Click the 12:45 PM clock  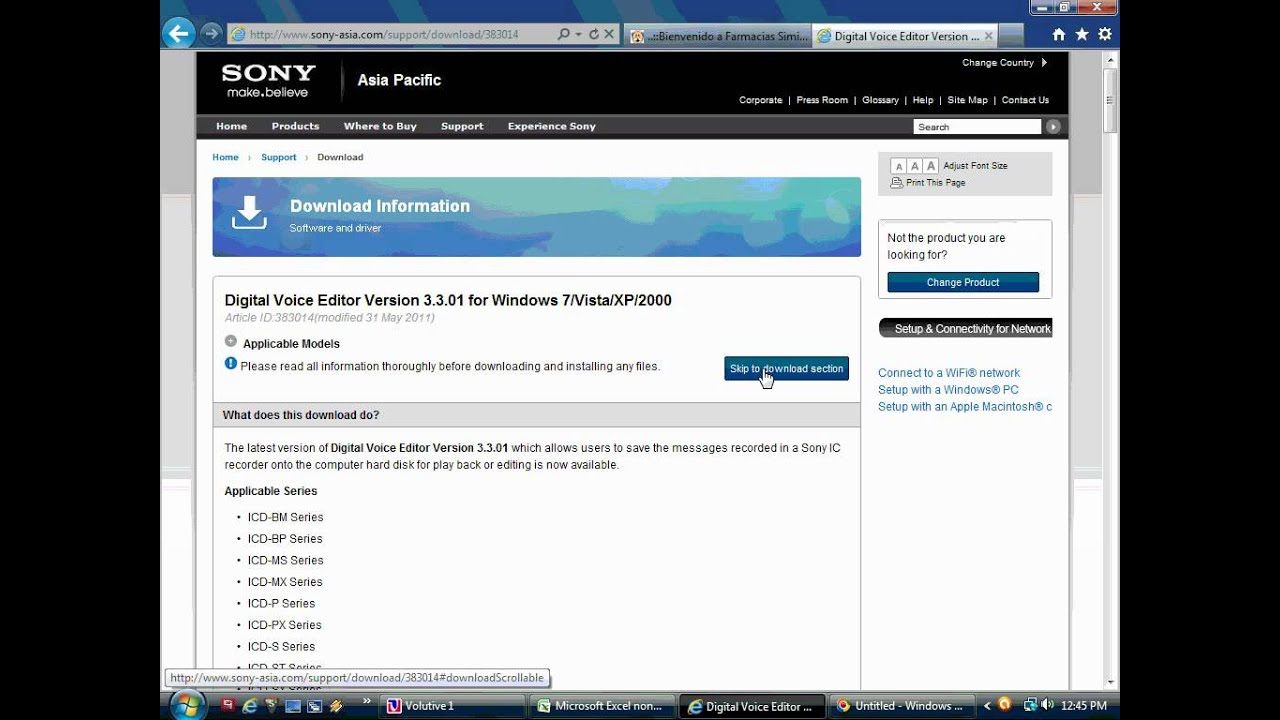click(x=1084, y=706)
